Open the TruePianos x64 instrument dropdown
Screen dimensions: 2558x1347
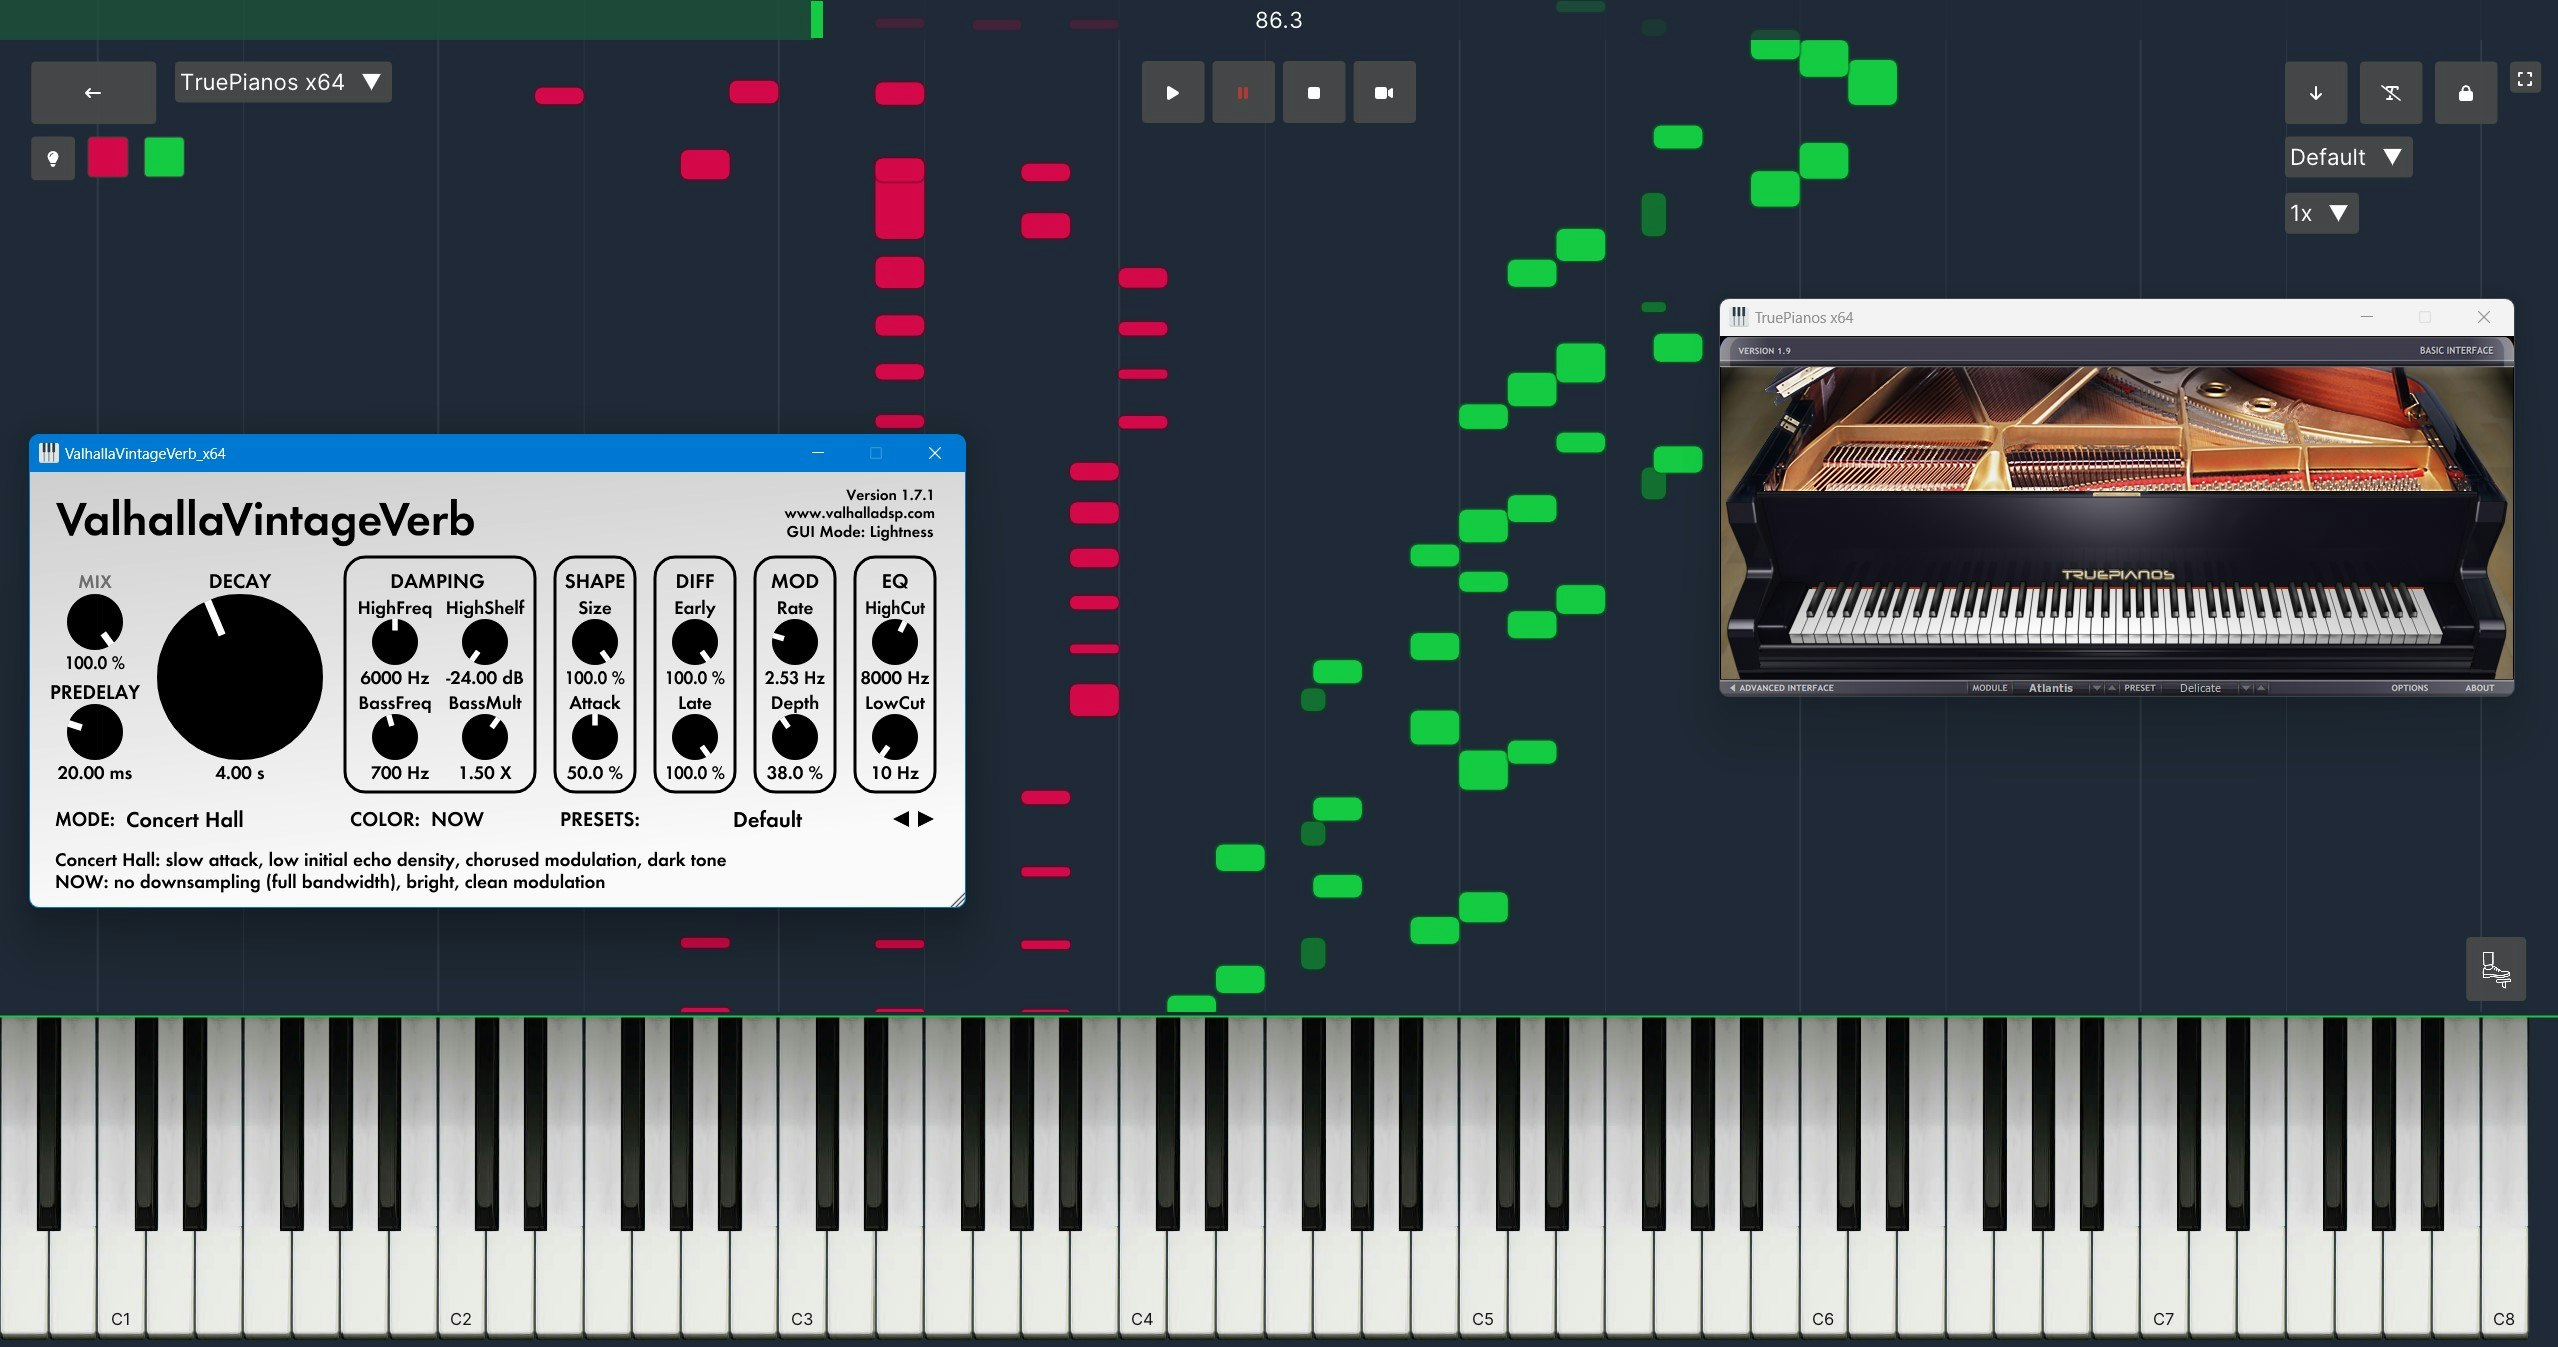283,82
